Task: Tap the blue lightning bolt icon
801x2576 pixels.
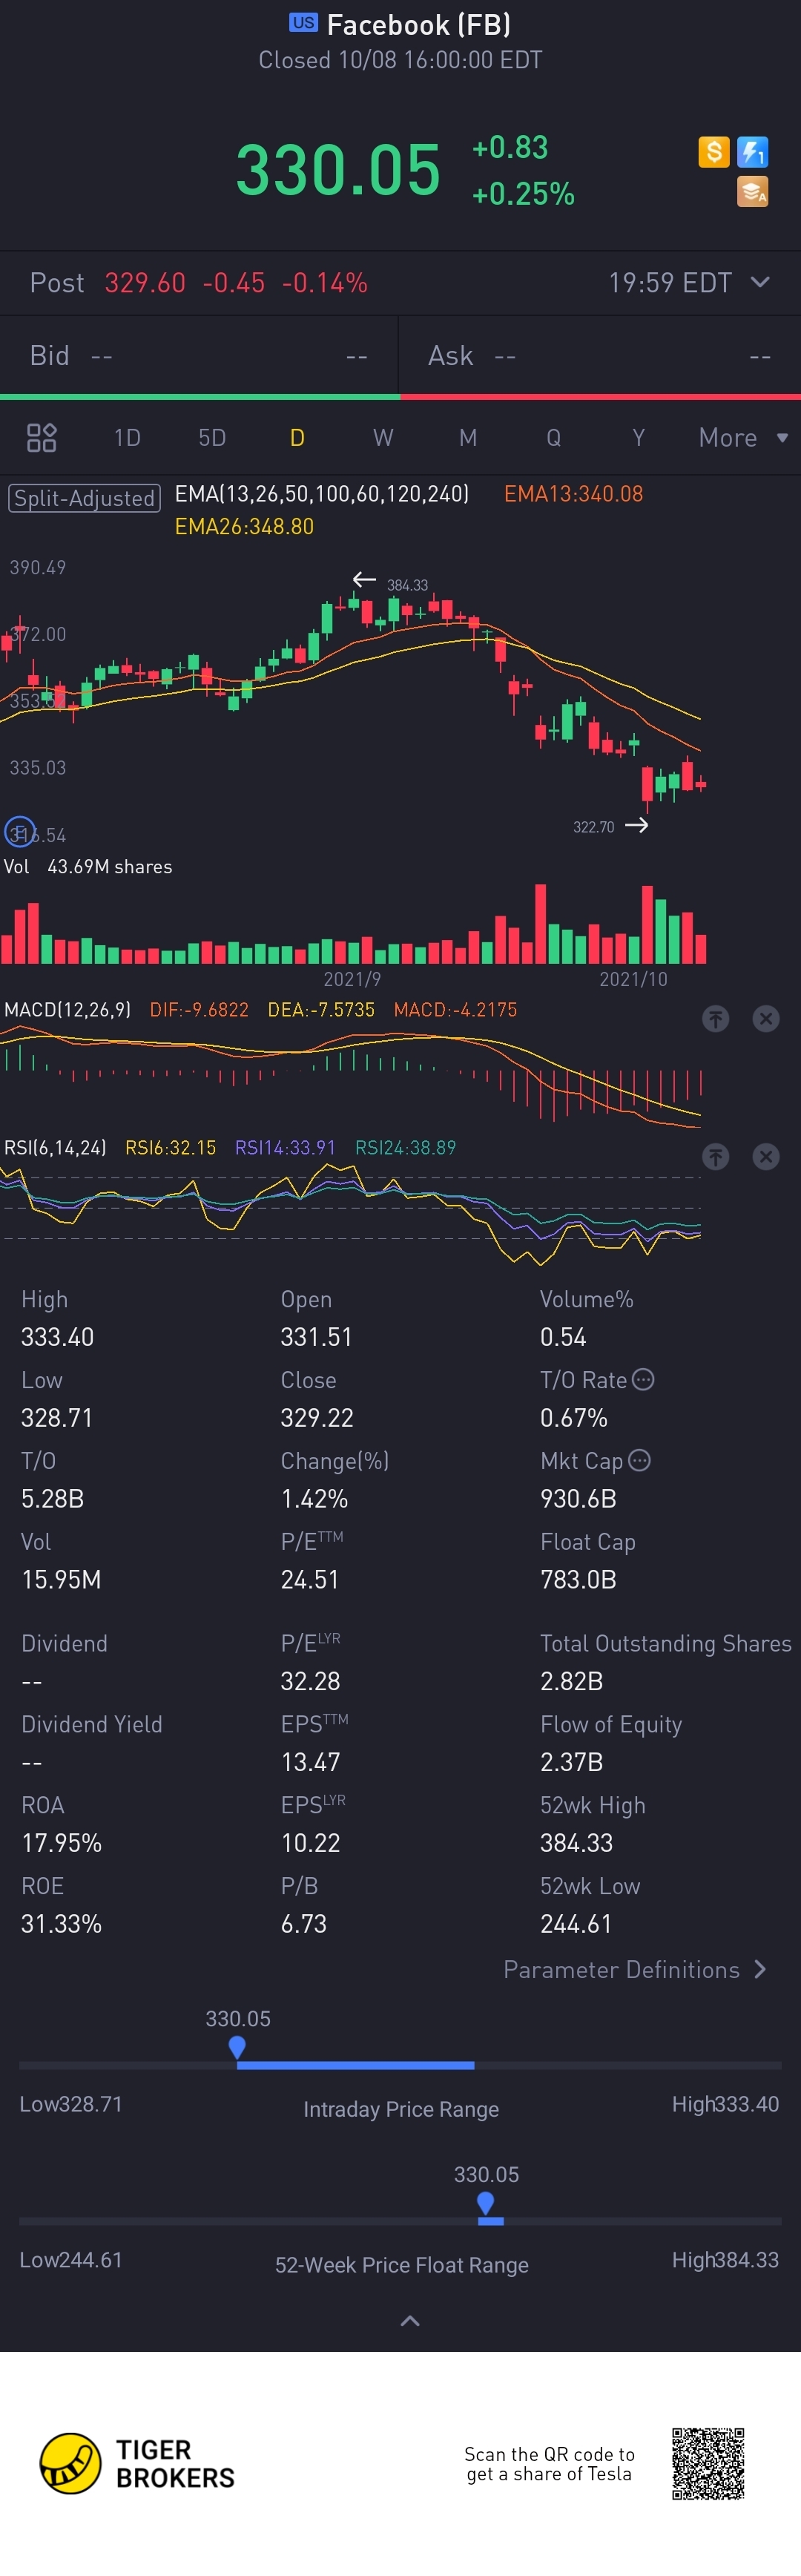Action: tap(752, 152)
